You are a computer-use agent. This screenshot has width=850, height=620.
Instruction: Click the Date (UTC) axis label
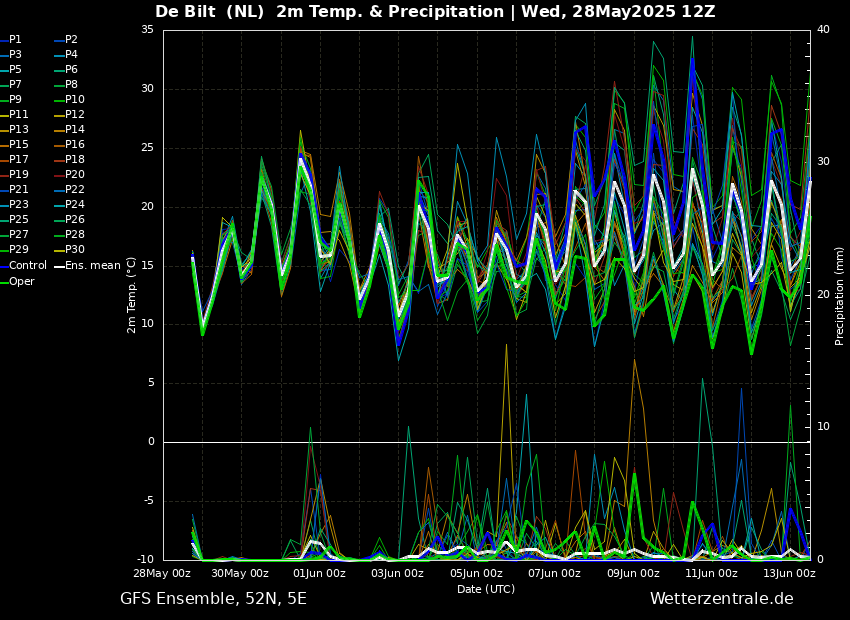click(x=486, y=589)
